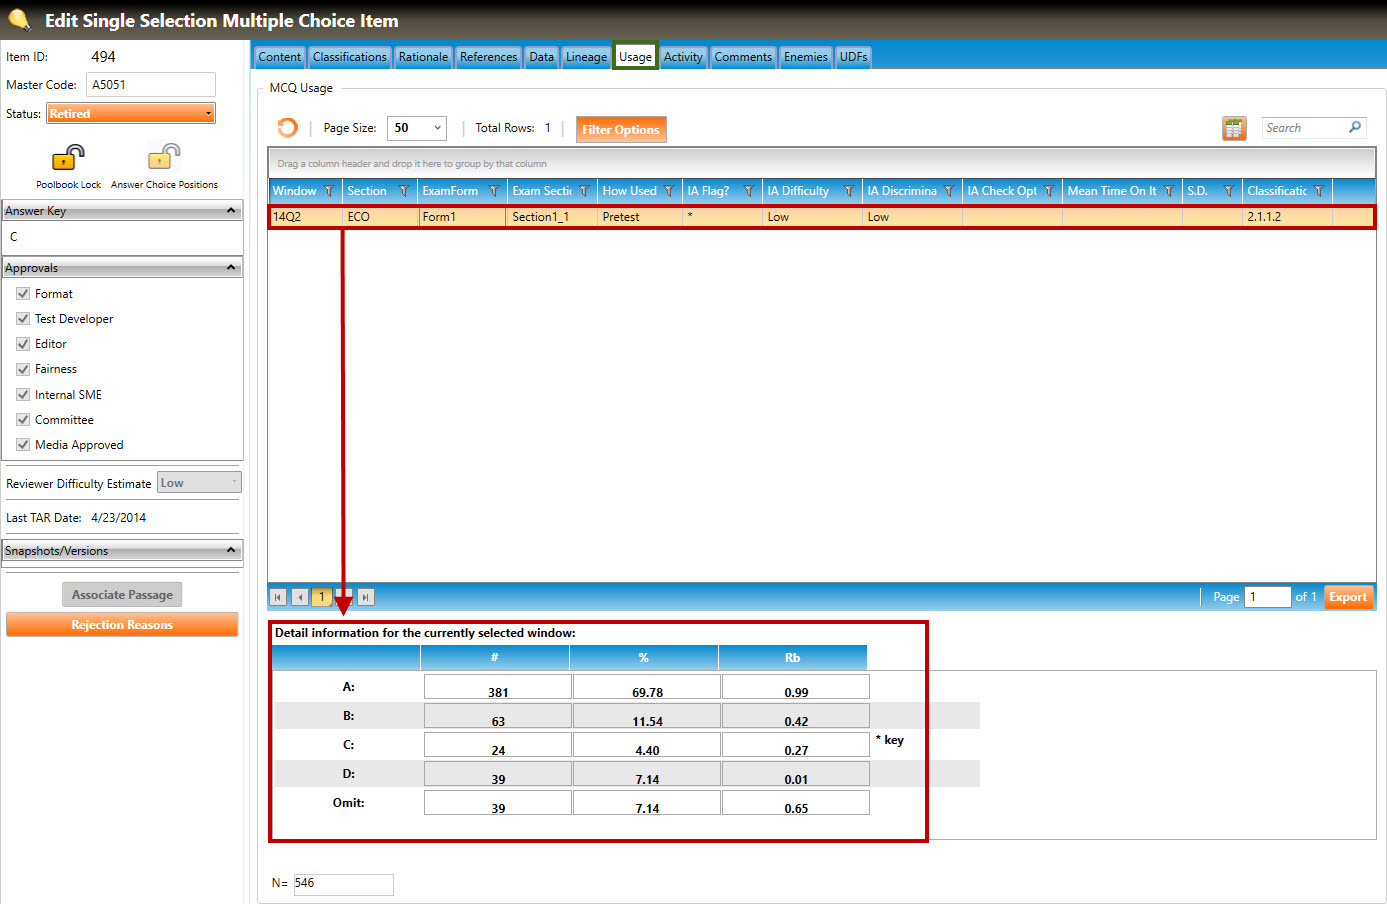The width and height of the screenshot is (1387, 904).
Task: Click the Filter Options button
Action: tap(620, 130)
